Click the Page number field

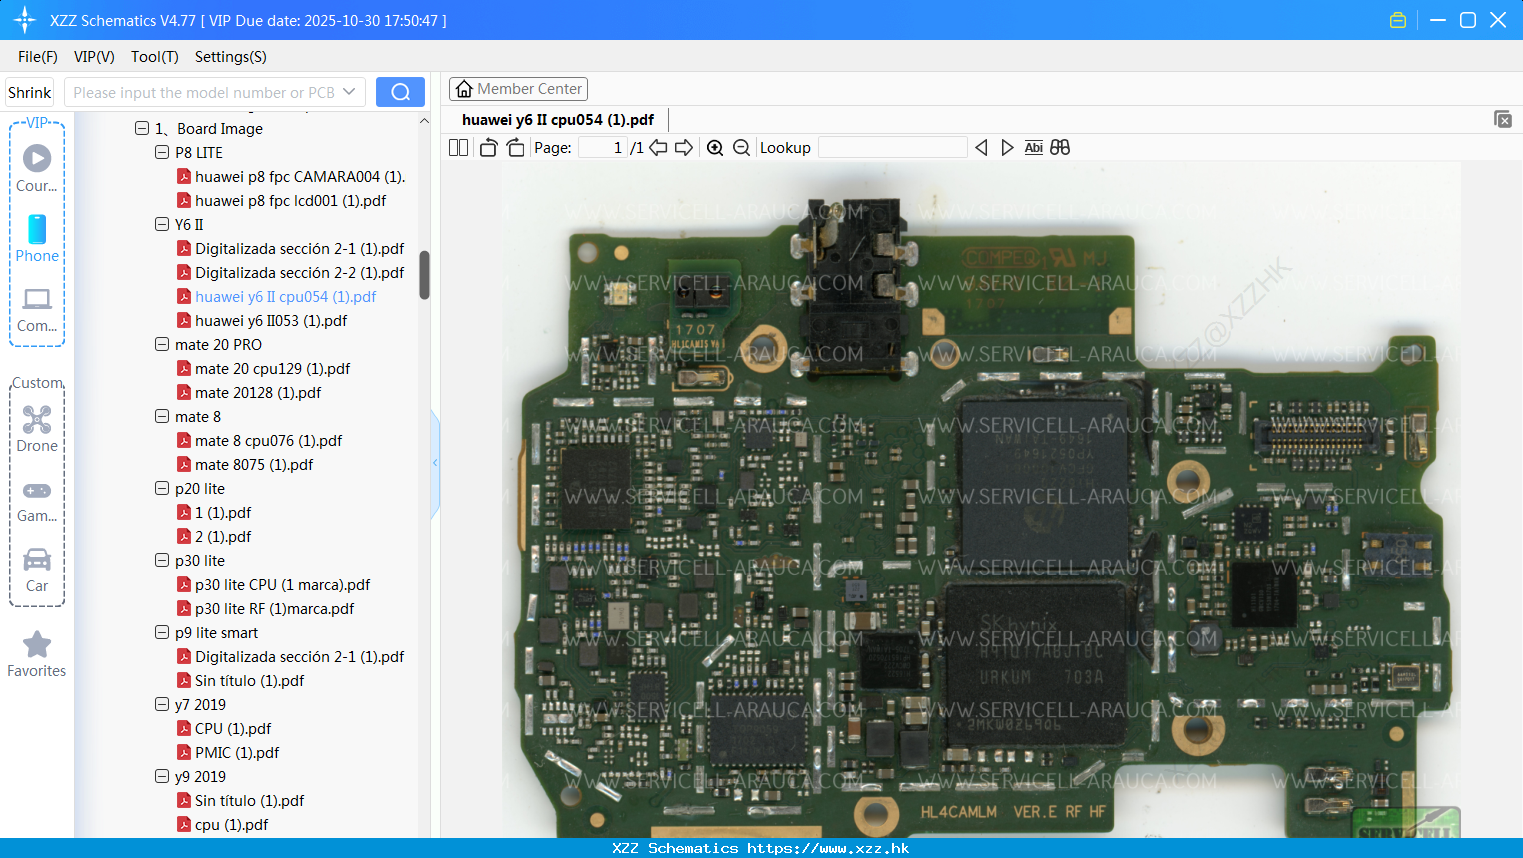coord(601,148)
